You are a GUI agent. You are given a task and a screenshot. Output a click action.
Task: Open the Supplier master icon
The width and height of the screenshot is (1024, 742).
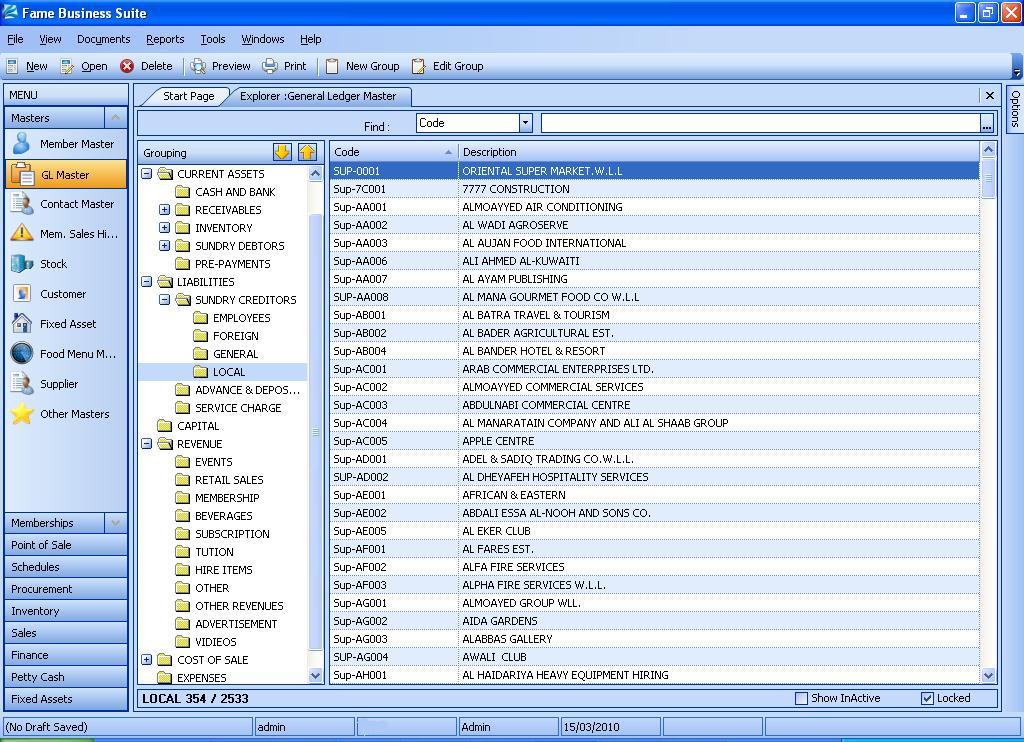(22, 383)
